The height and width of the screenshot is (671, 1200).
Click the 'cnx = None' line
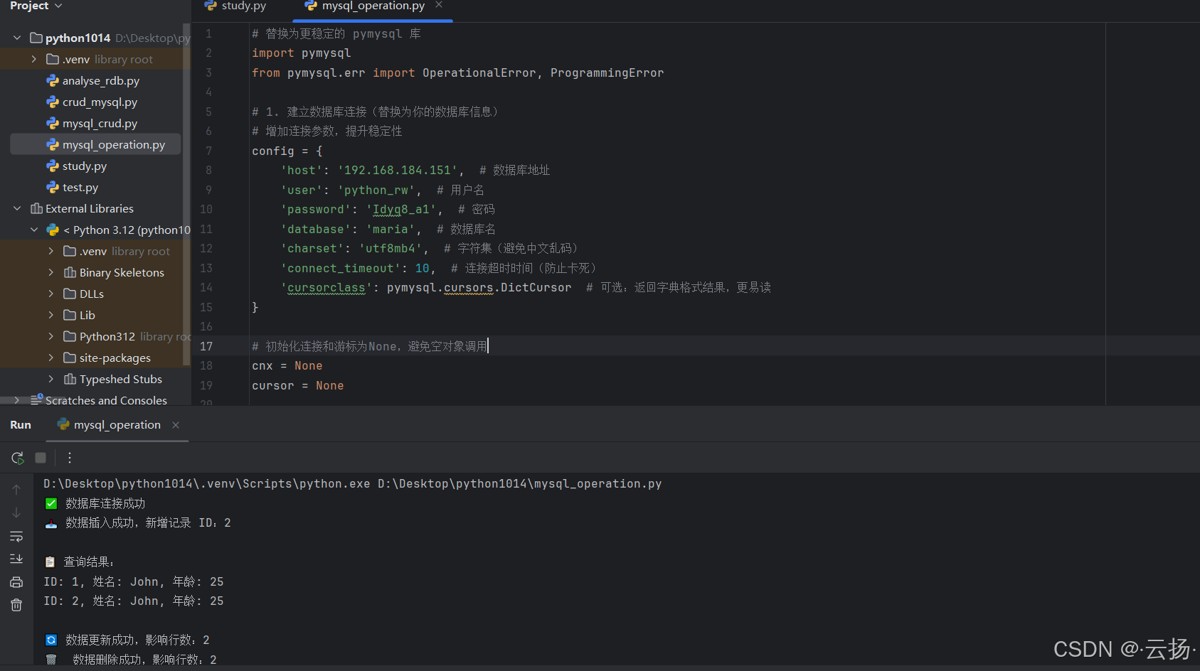pos(287,366)
